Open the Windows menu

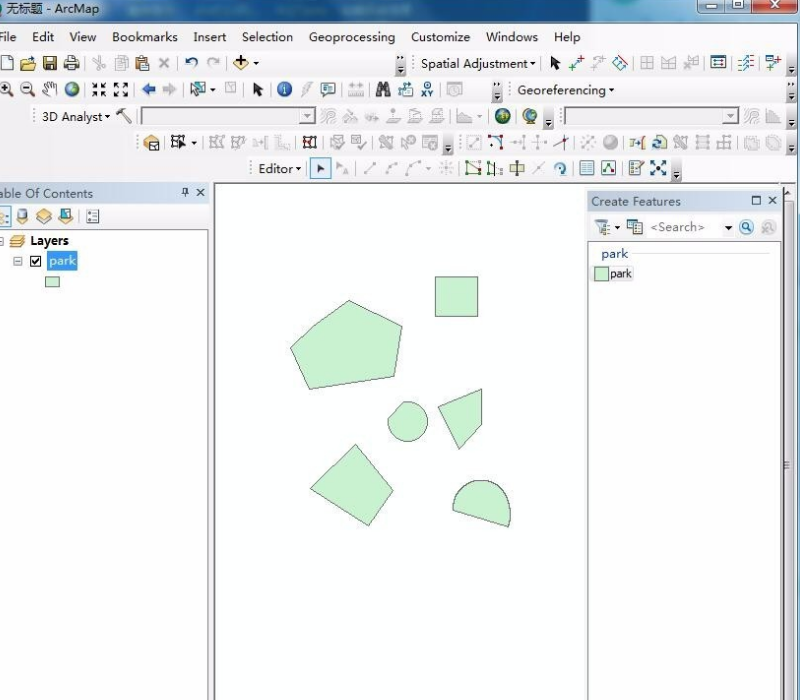tap(512, 37)
